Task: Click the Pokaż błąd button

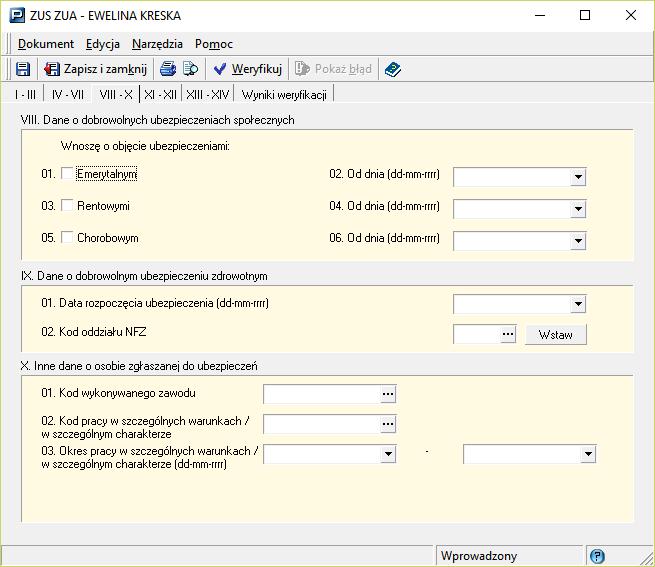Action: 333,69
